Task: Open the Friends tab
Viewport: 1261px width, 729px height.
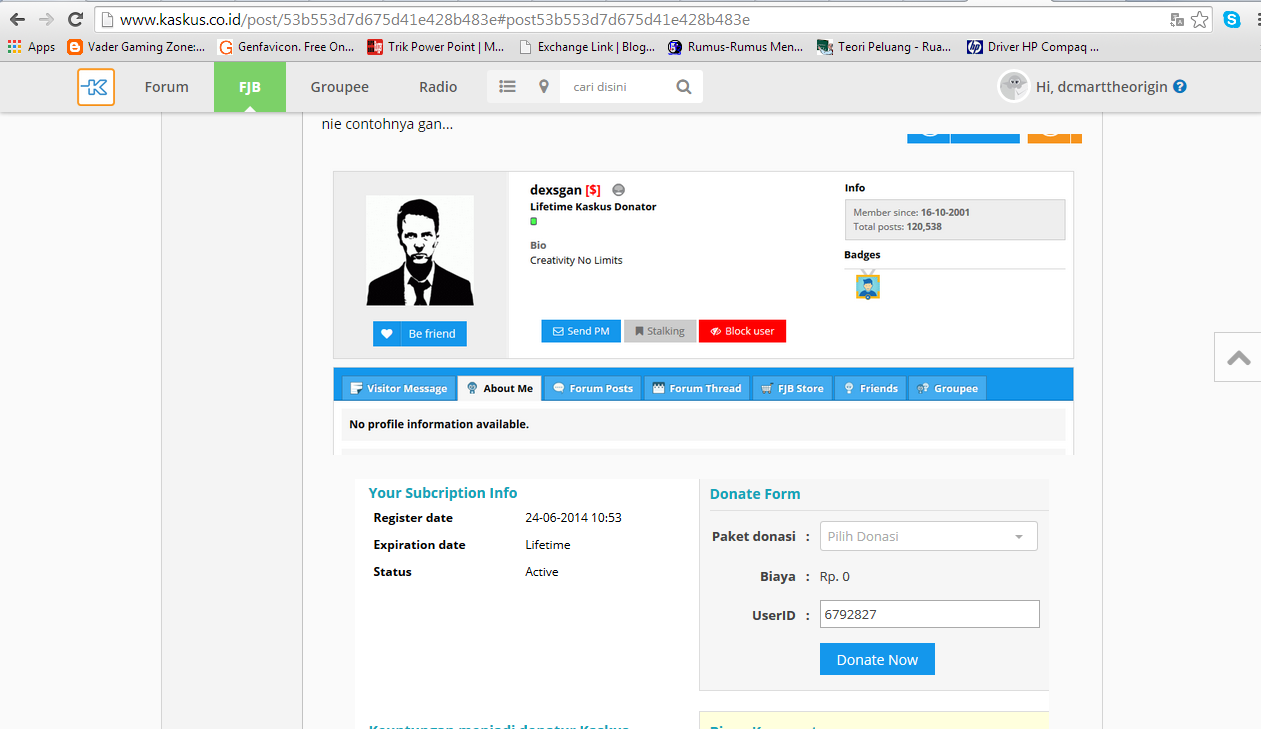Action: 871,388
